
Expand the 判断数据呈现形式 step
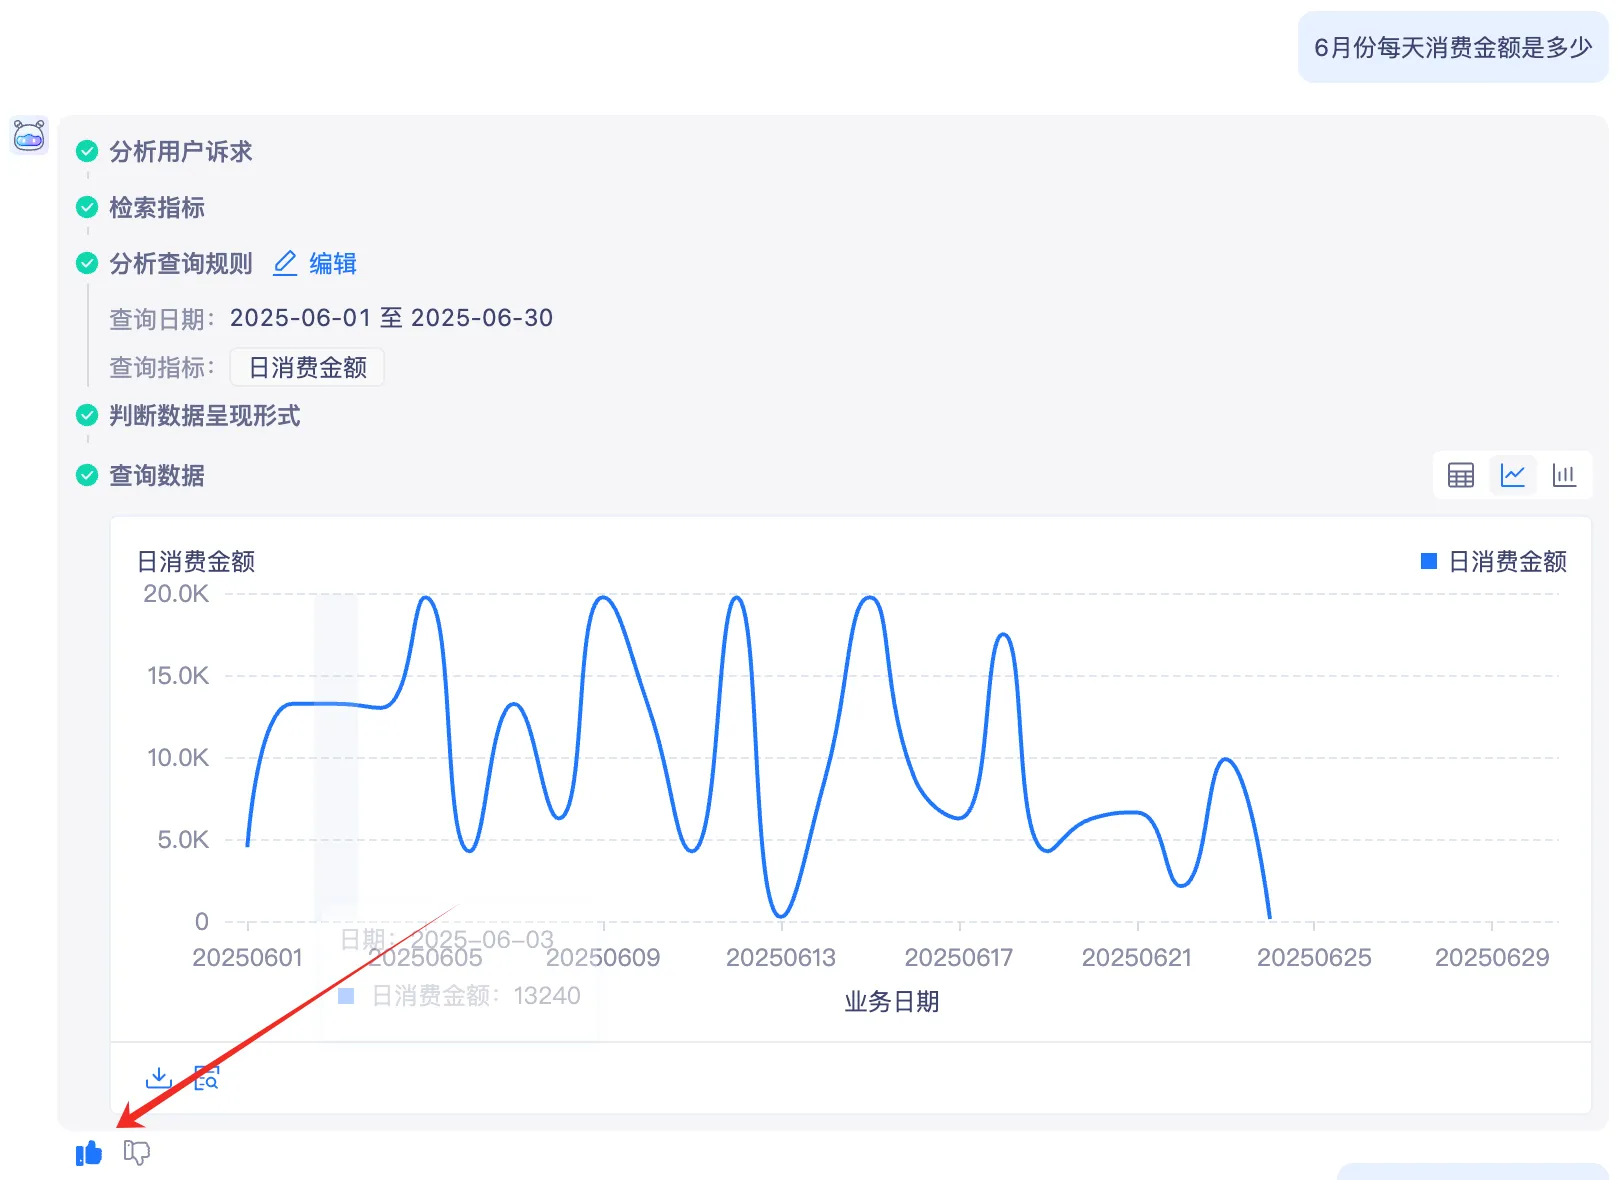(x=204, y=415)
